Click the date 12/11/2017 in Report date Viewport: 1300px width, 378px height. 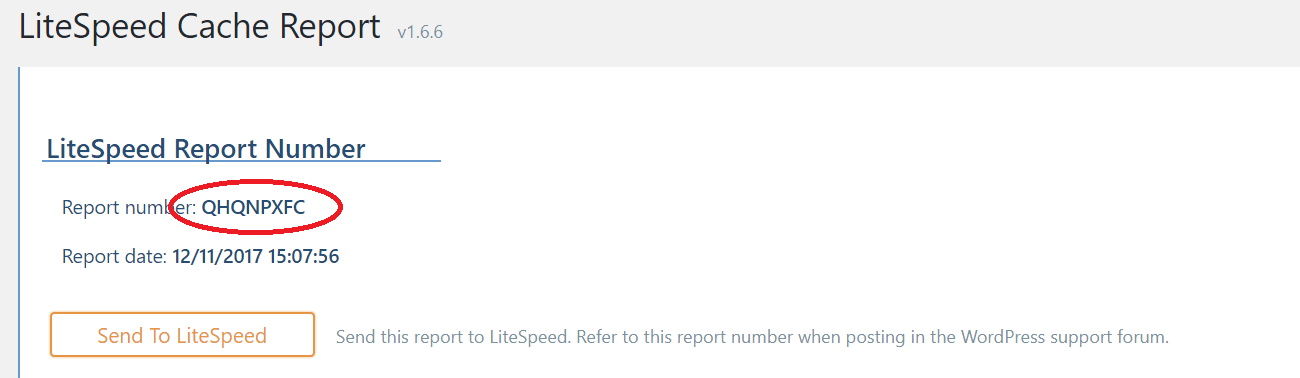pyautogui.click(x=213, y=257)
